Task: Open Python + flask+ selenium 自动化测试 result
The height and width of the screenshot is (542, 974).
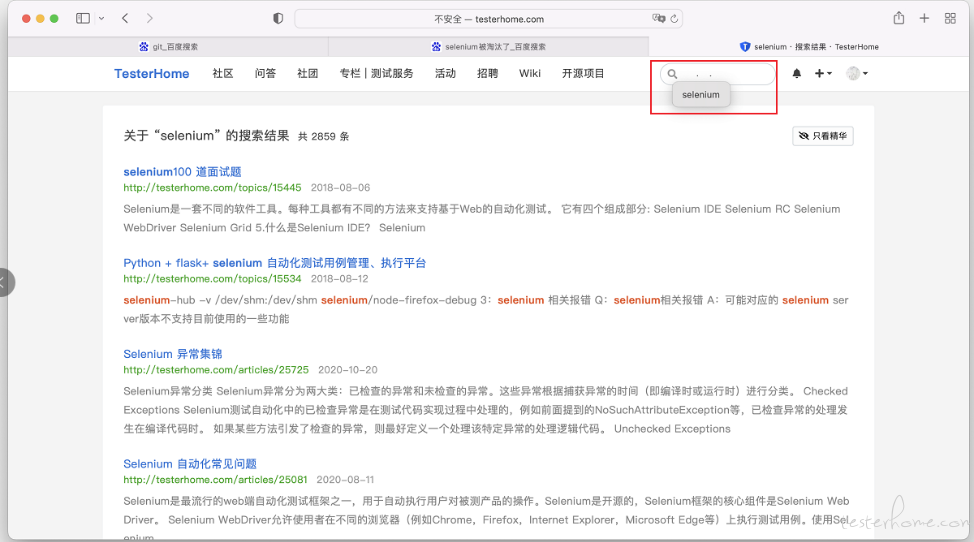Action: (275, 263)
